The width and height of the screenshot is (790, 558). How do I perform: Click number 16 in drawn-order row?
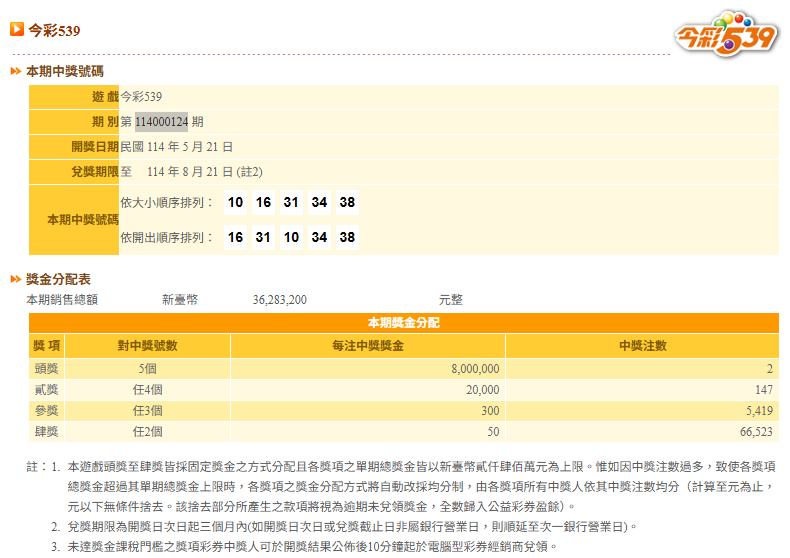tap(235, 237)
